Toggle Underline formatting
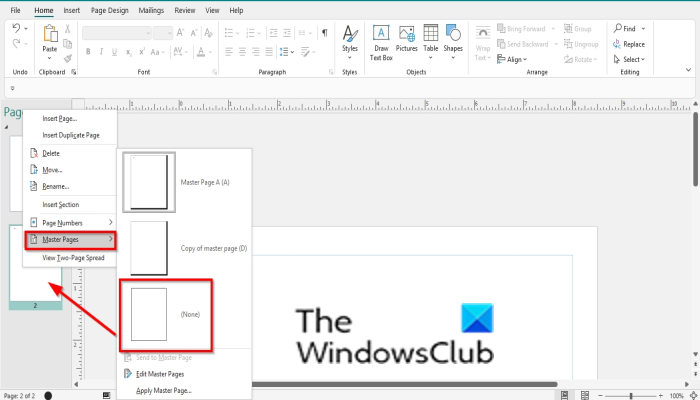700x400 pixels. [114, 52]
